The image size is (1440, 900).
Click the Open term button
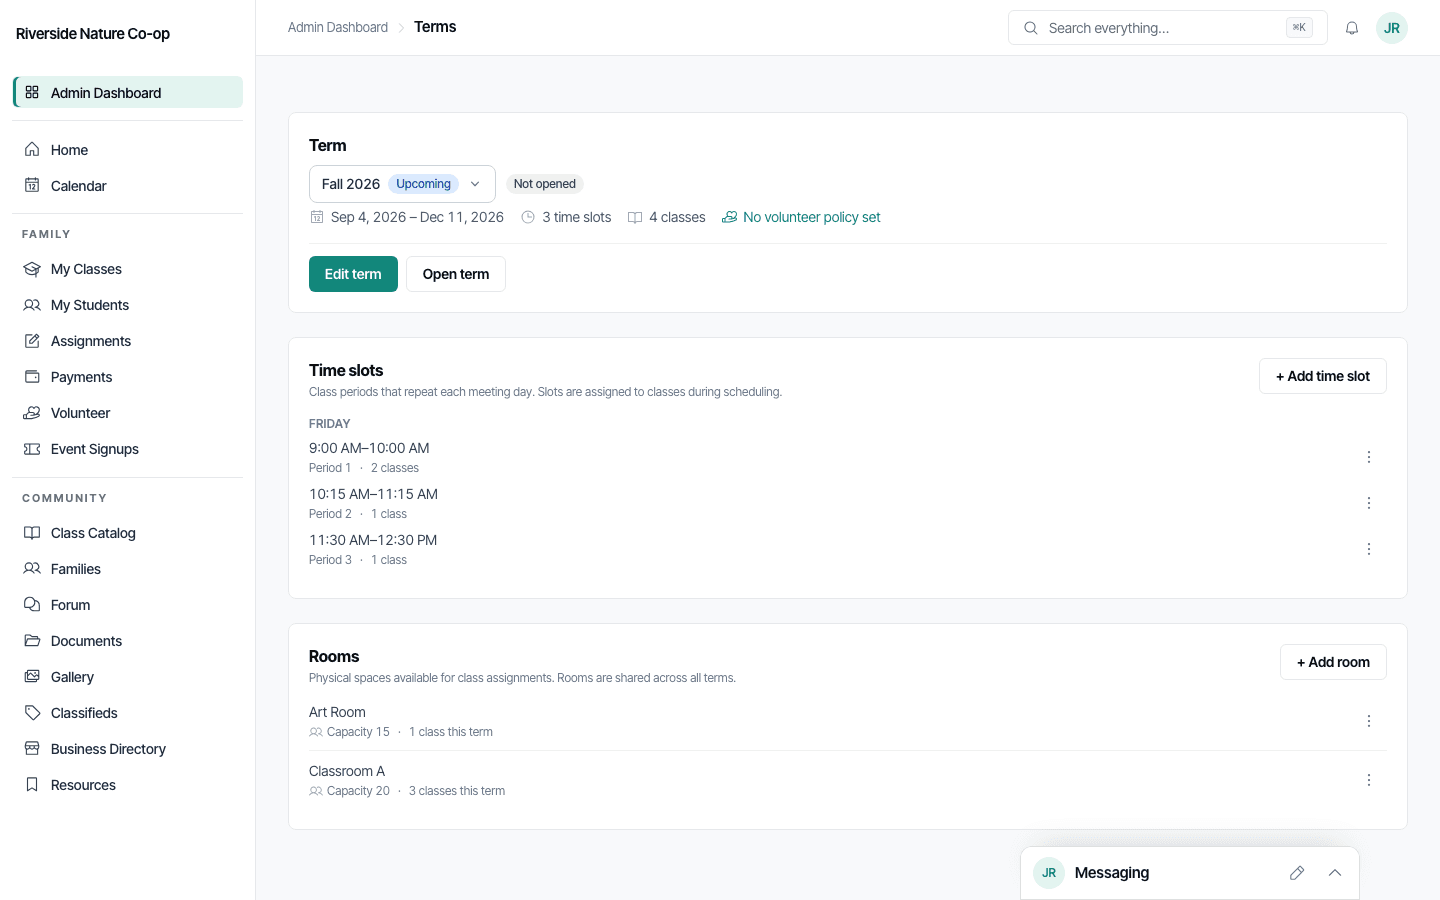tap(456, 274)
